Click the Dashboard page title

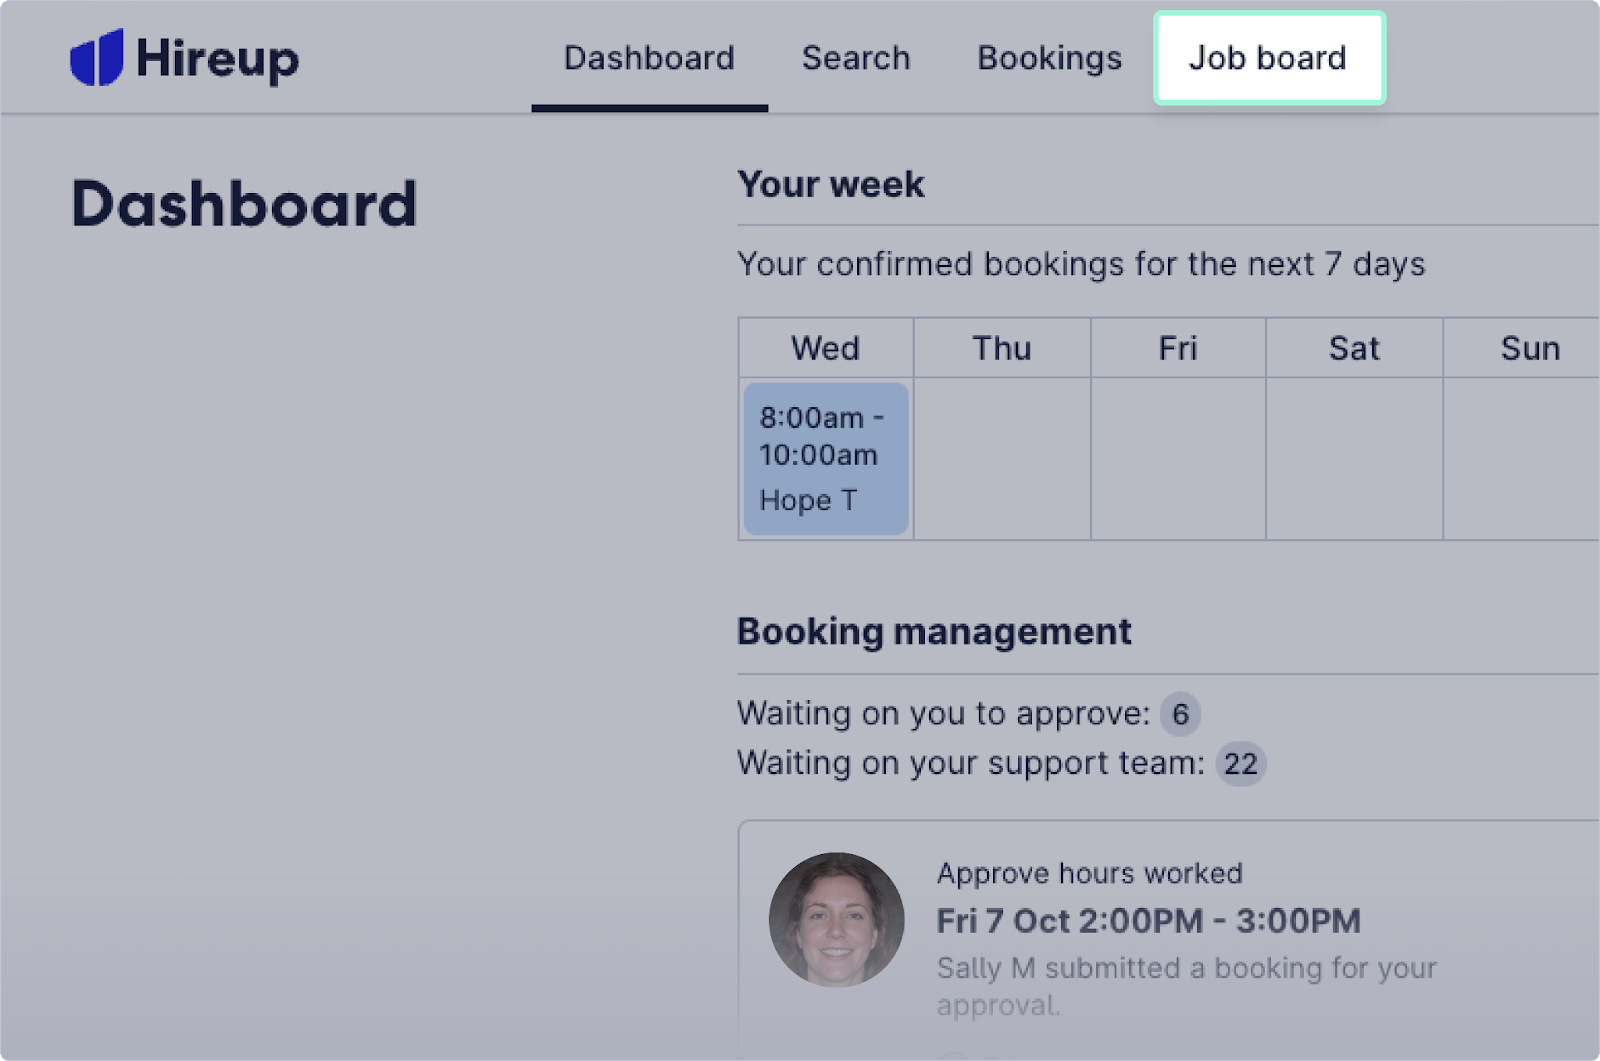[244, 203]
